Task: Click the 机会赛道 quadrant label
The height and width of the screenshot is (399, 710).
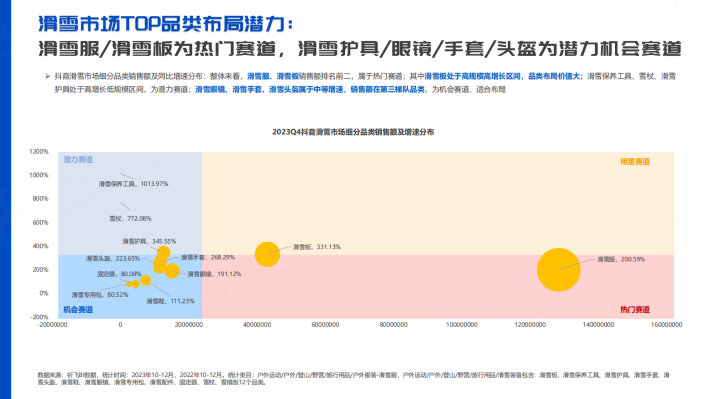Action: (x=78, y=310)
